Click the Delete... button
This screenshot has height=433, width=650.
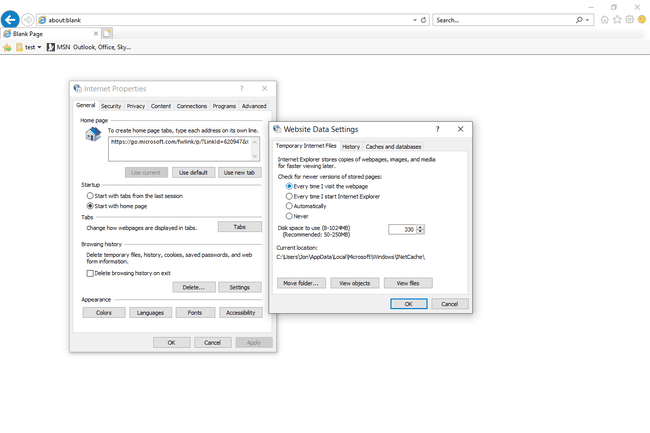click(x=194, y=287)
